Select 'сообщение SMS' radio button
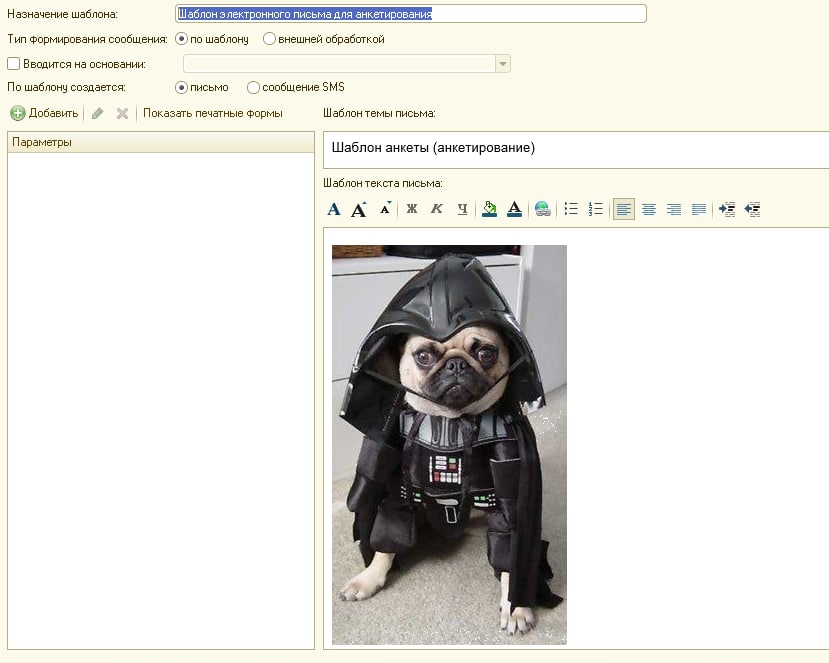Screen dimensions: 829x663 coord(253,87)
